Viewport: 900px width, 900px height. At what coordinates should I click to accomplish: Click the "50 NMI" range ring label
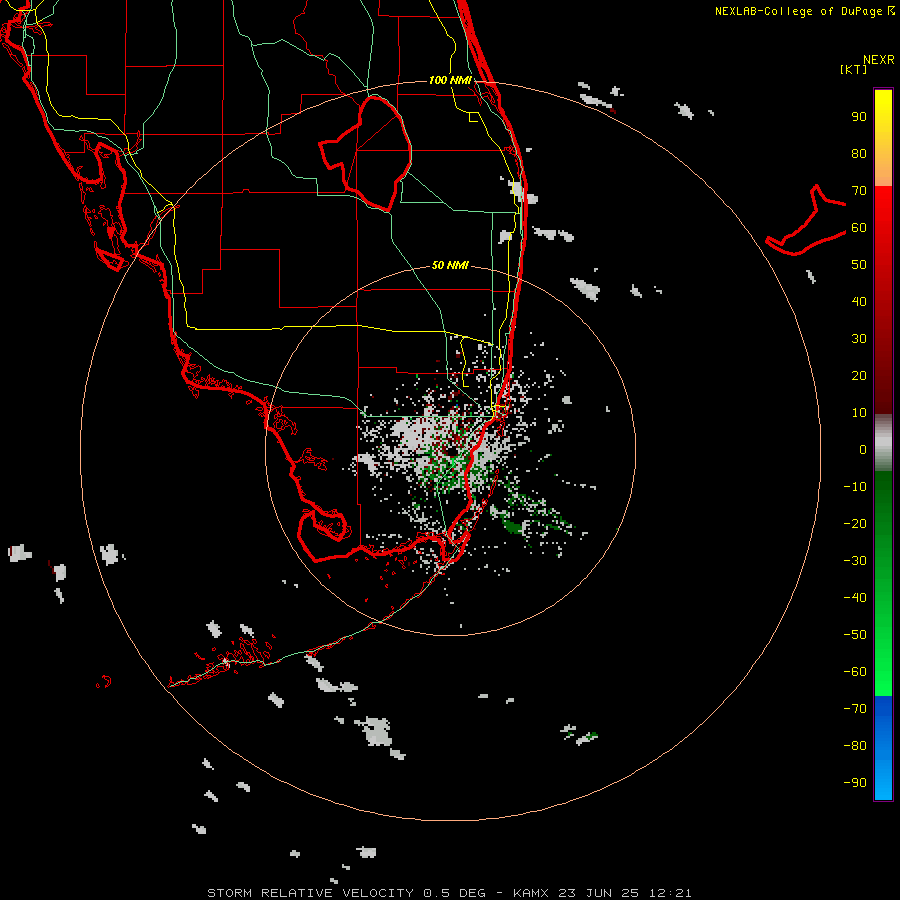point(450,265)
